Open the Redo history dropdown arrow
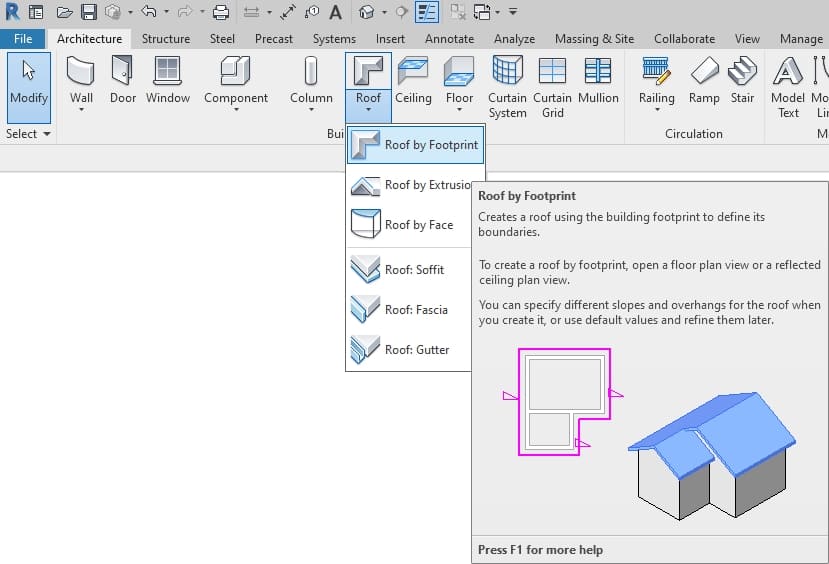Screen dimensions: 829x564 tap(202, 12)
